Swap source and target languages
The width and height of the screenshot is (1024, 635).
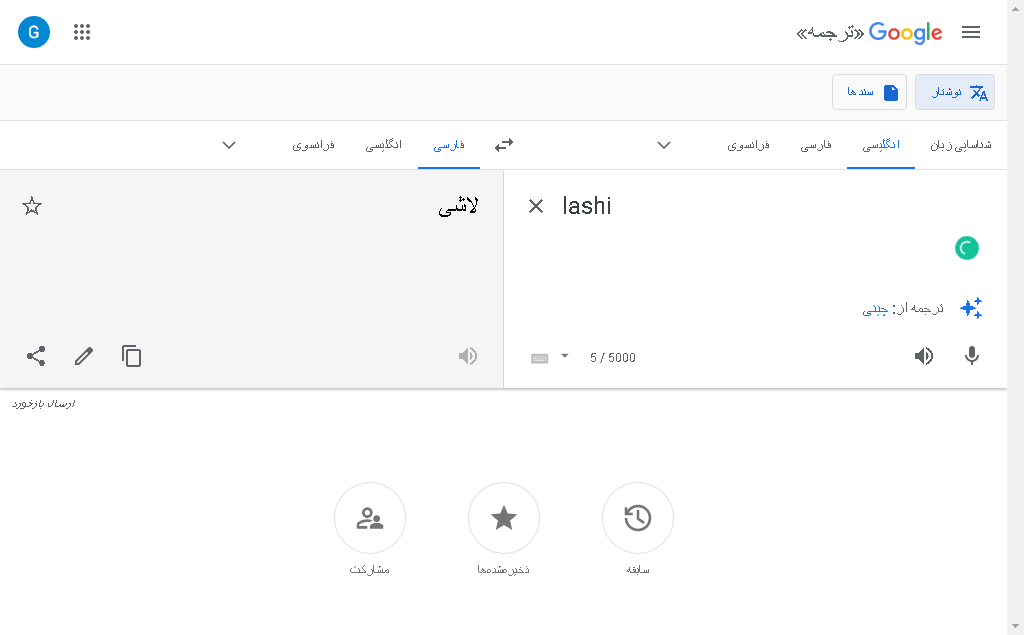click(x=504, y=145)
